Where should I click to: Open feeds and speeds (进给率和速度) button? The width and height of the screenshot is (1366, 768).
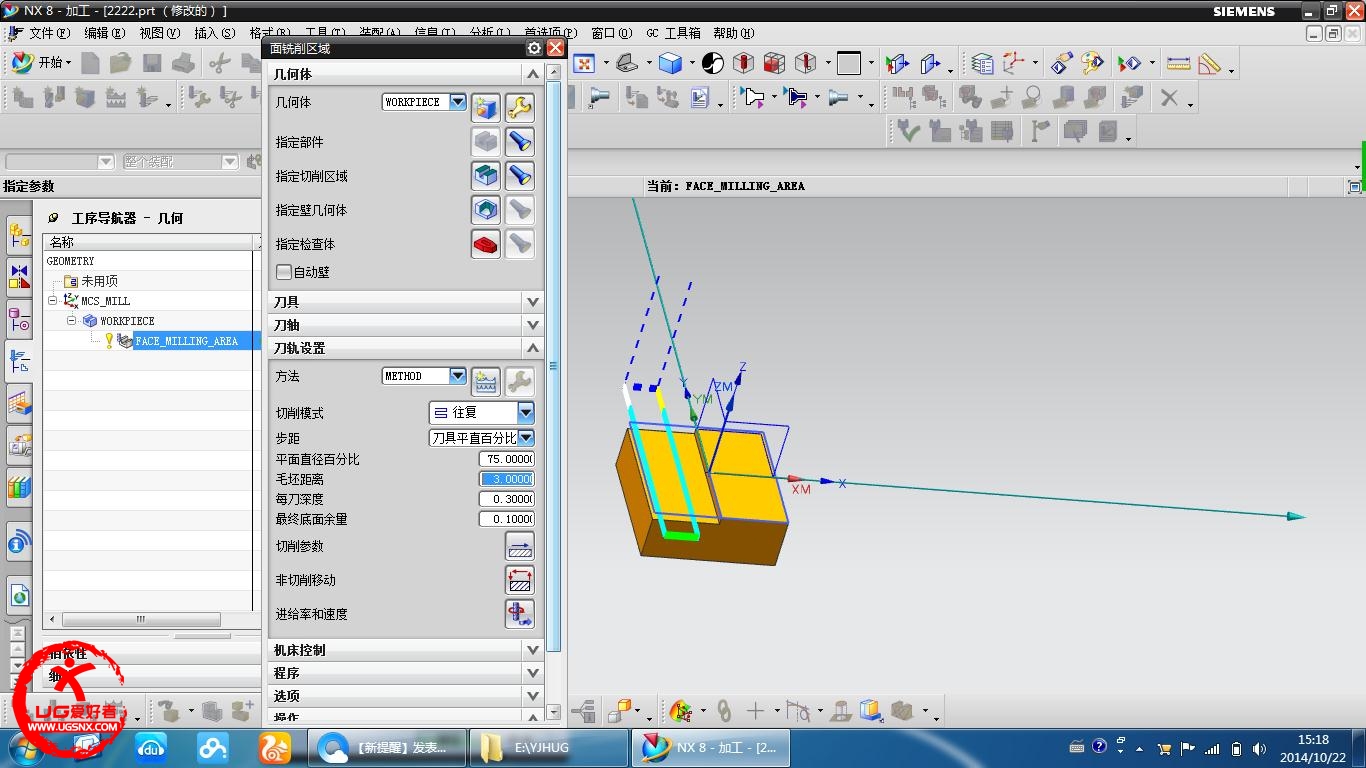[520, 614]
